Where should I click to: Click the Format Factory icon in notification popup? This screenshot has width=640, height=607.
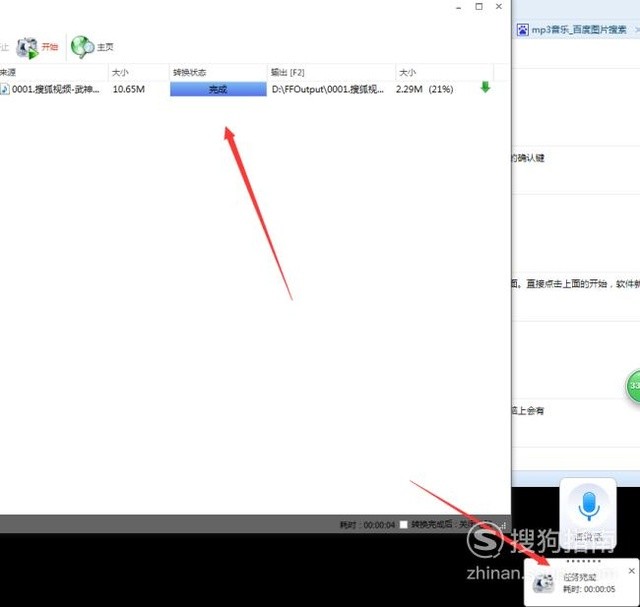(544, 583)
